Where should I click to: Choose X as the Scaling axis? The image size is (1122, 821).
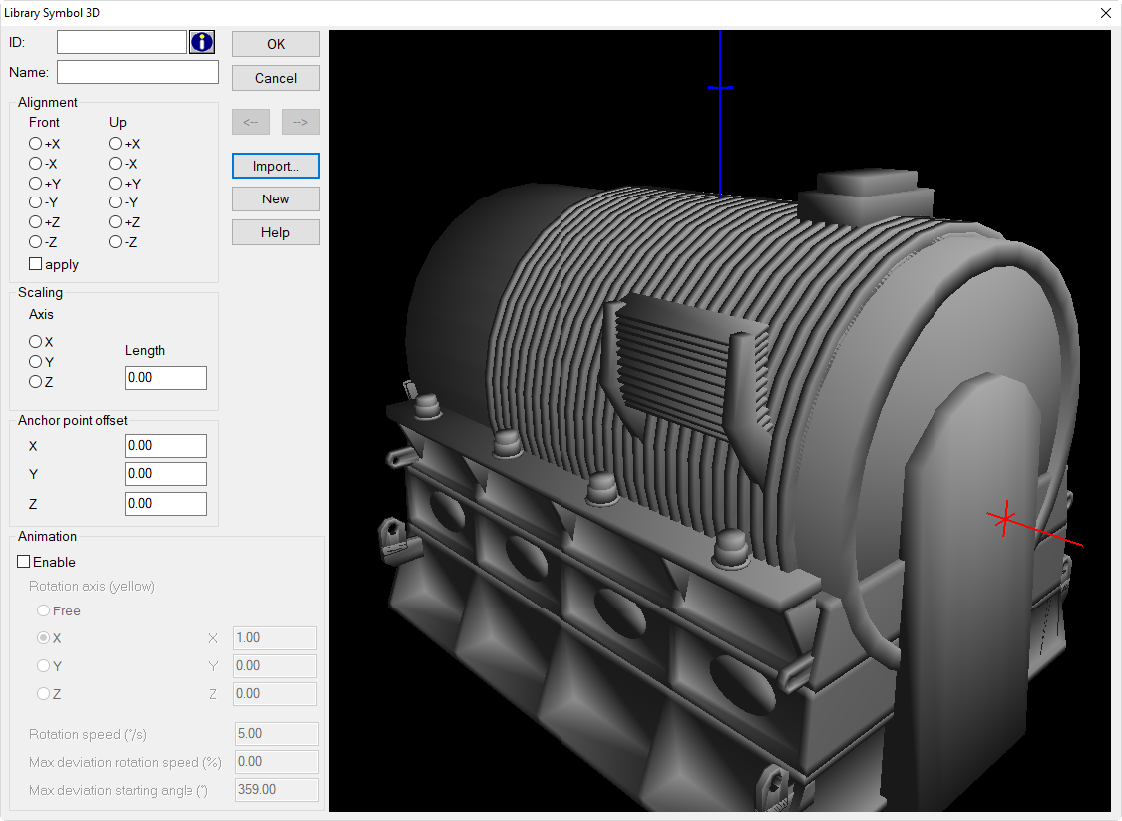(x=35, y=341)
